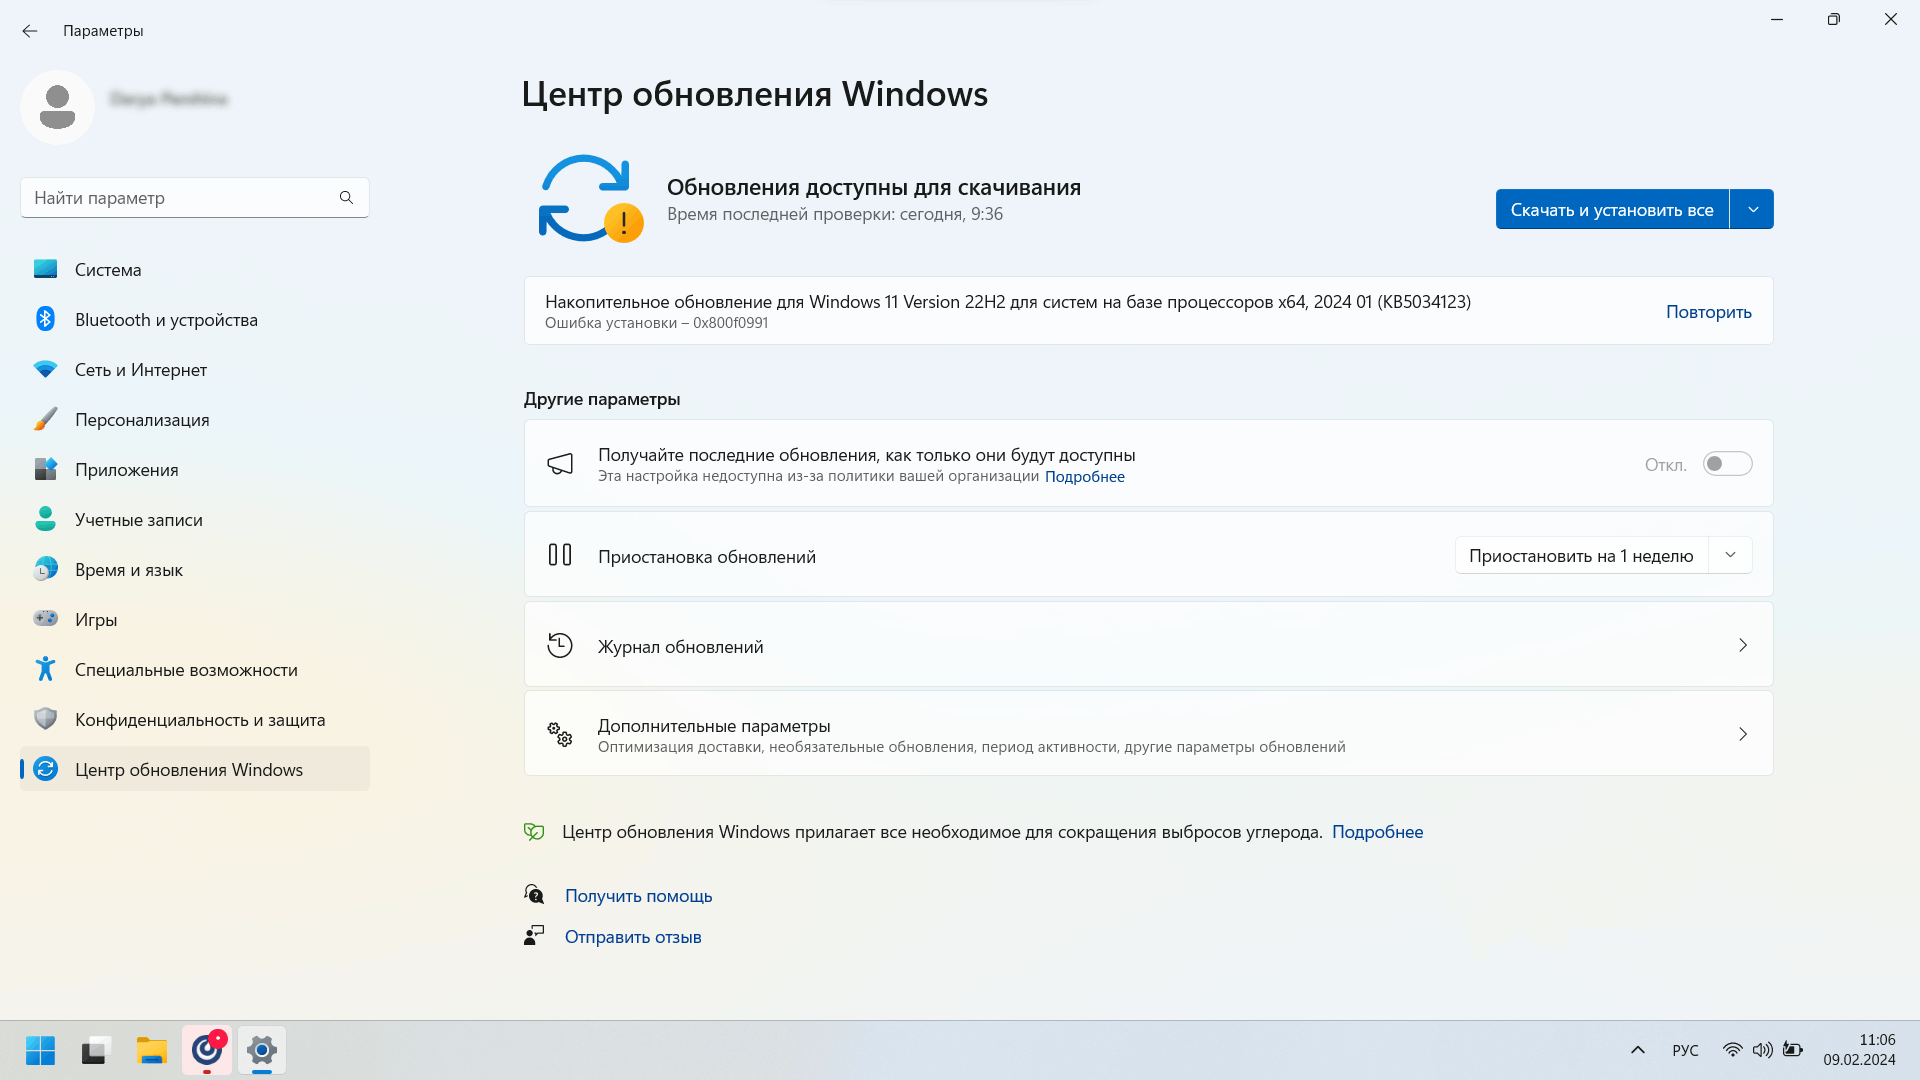Open the taskbar app with notification badge
The width and height of the screenshot is (1920, 1080).
[x=207, y=1050]
